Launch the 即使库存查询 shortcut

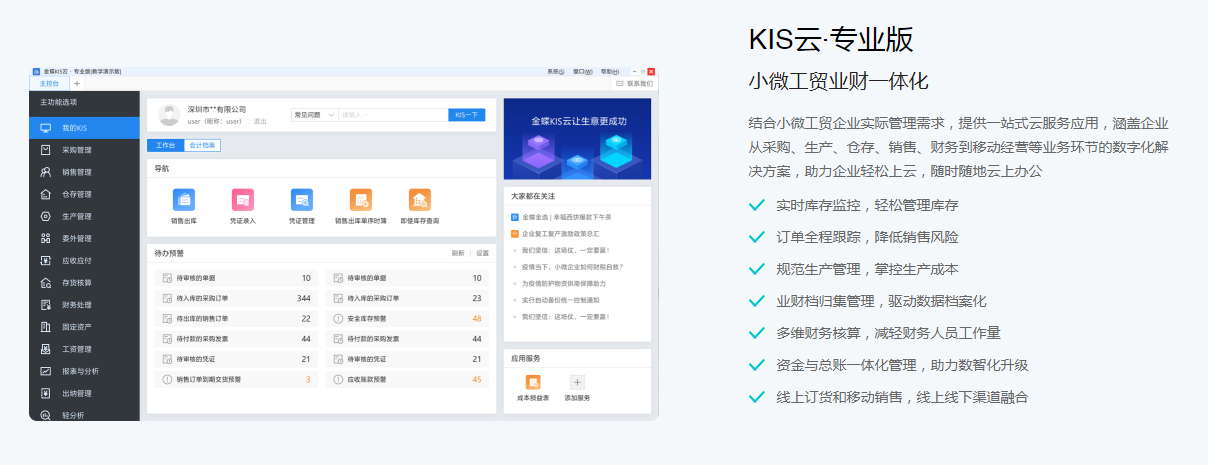420,205
